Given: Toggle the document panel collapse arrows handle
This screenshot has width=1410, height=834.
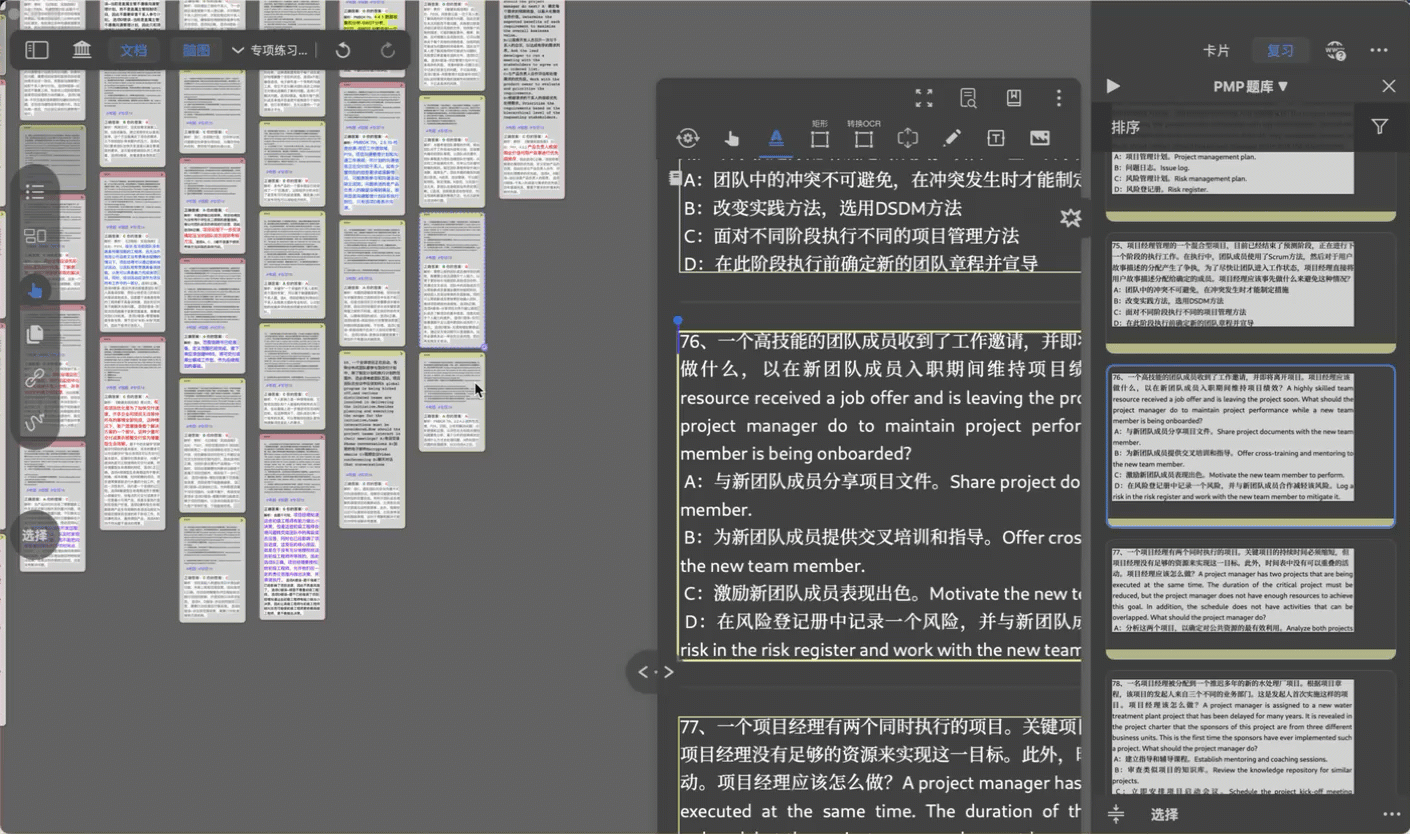Looking at the screenshot, I should (x=656, y=672).
